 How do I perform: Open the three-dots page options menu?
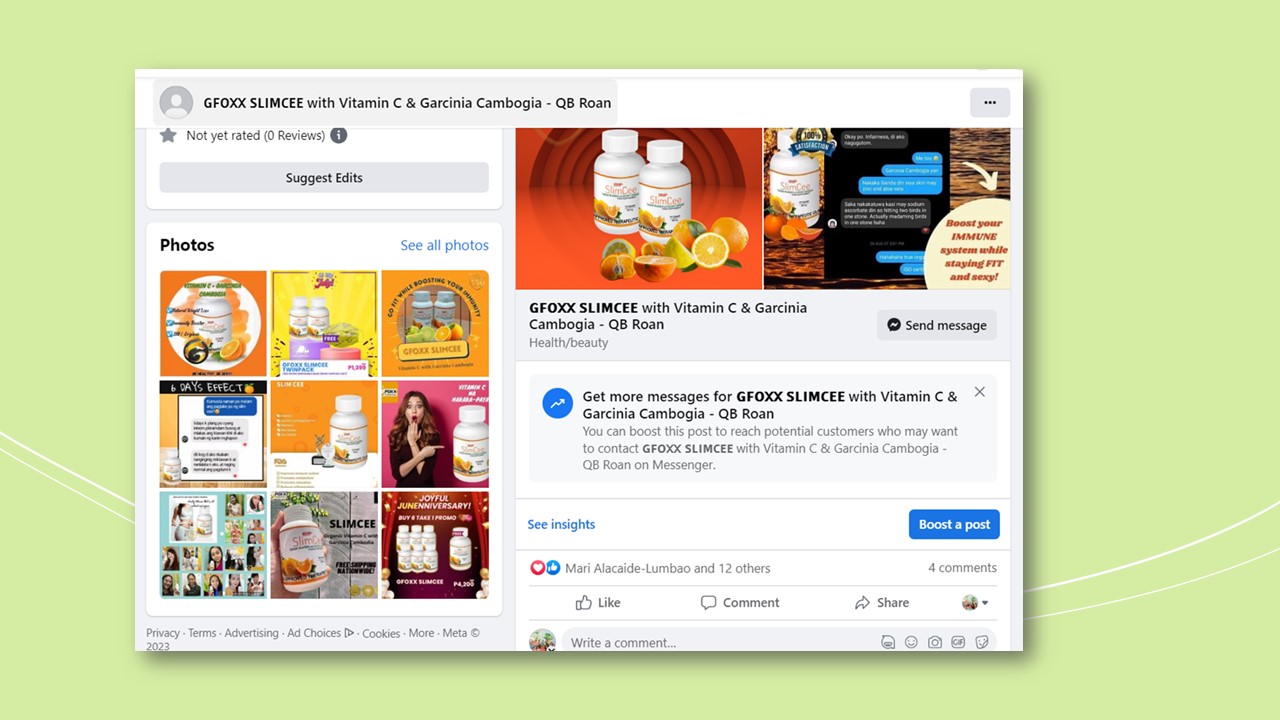[990, 102]
